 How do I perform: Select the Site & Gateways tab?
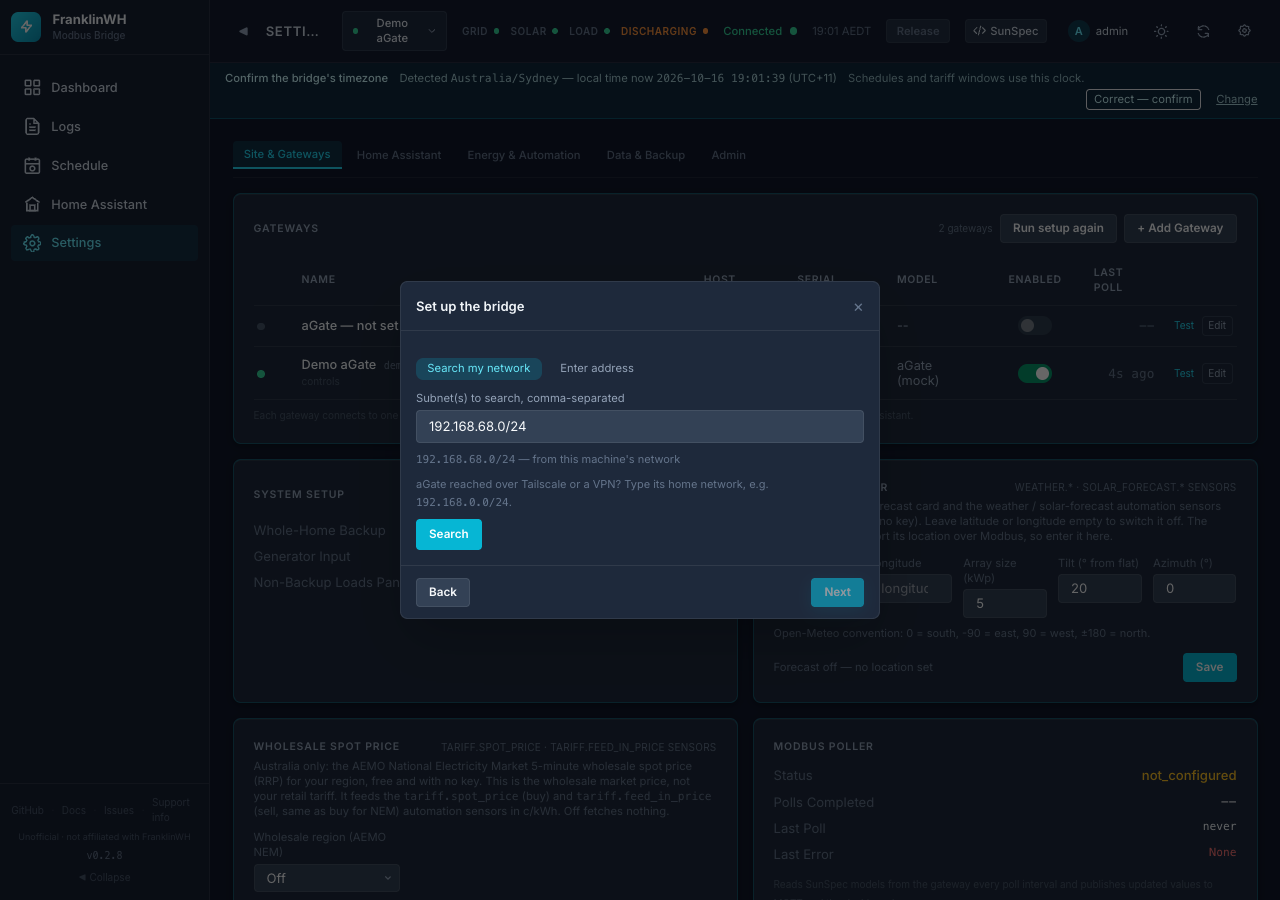tap(287, 155)
